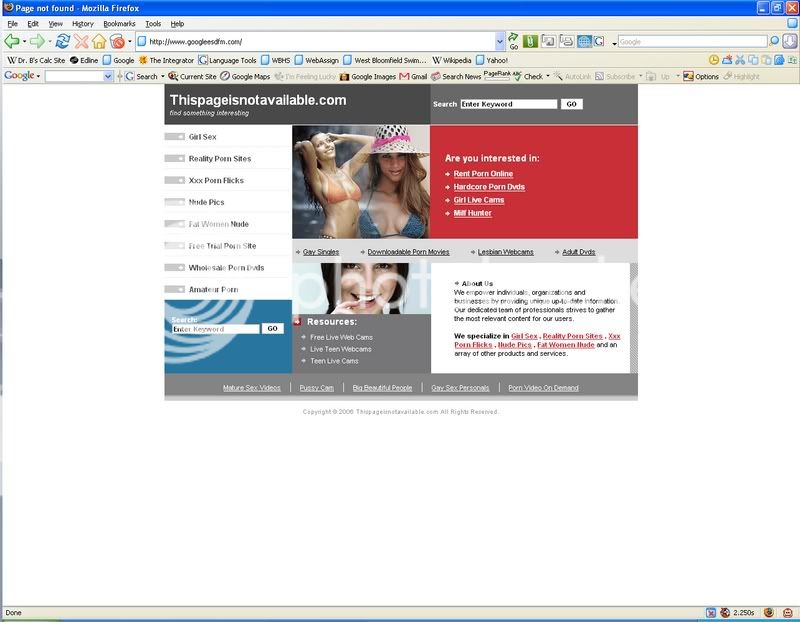Viewport: 800px width, 622px height.
Task: Open the spell Check dropdown arrow
Action: click(550, 76)
